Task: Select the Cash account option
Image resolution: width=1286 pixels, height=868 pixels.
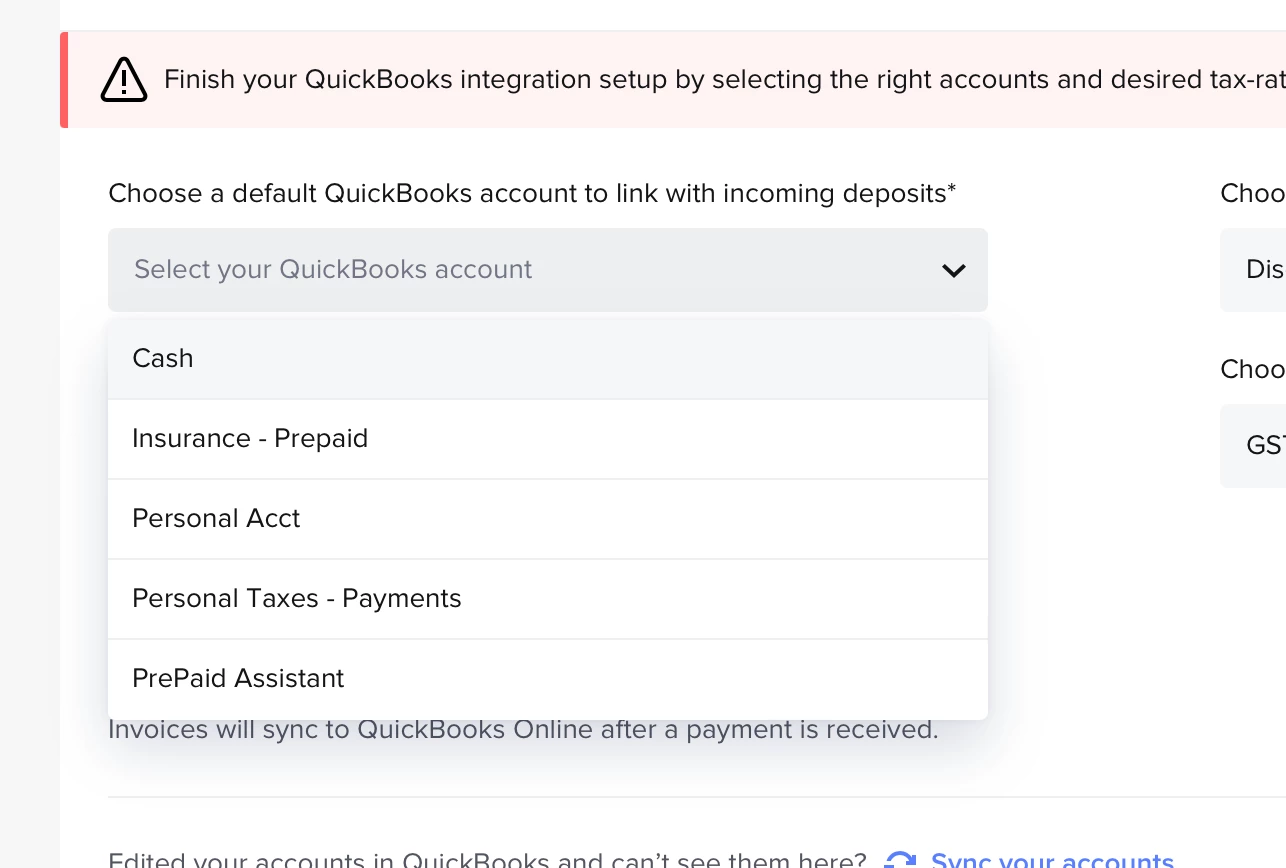Action: (548, 359)
